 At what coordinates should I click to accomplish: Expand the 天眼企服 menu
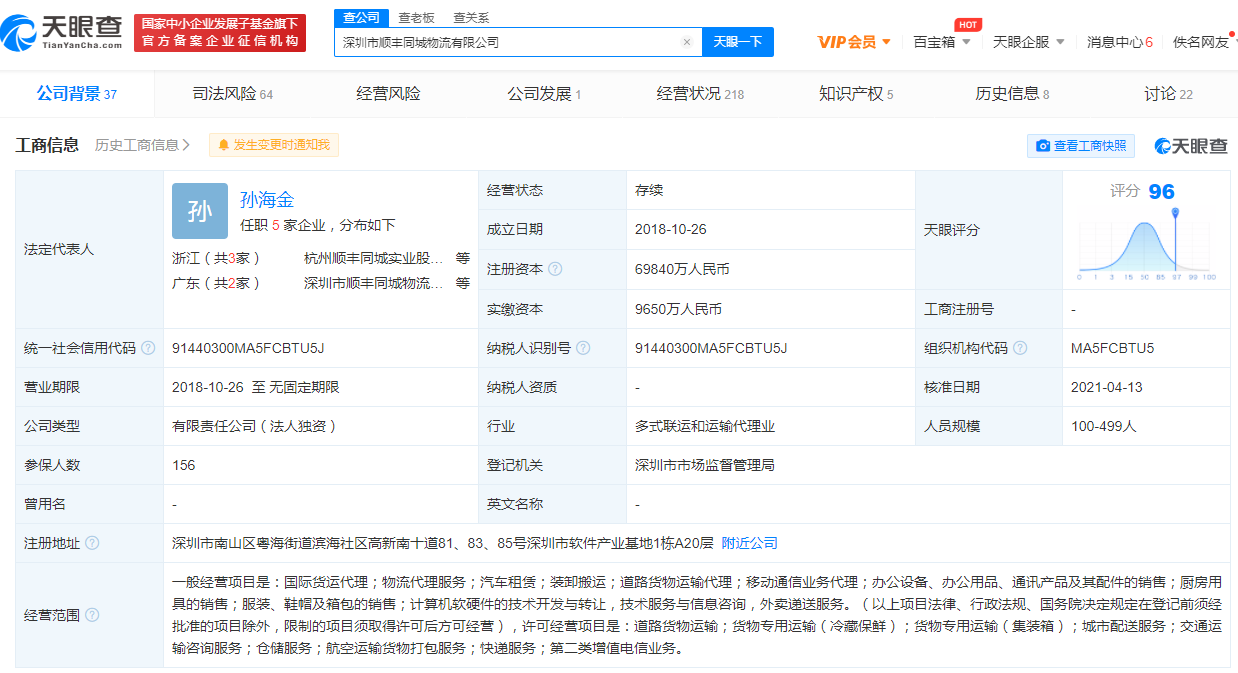tap(1029, 42)
